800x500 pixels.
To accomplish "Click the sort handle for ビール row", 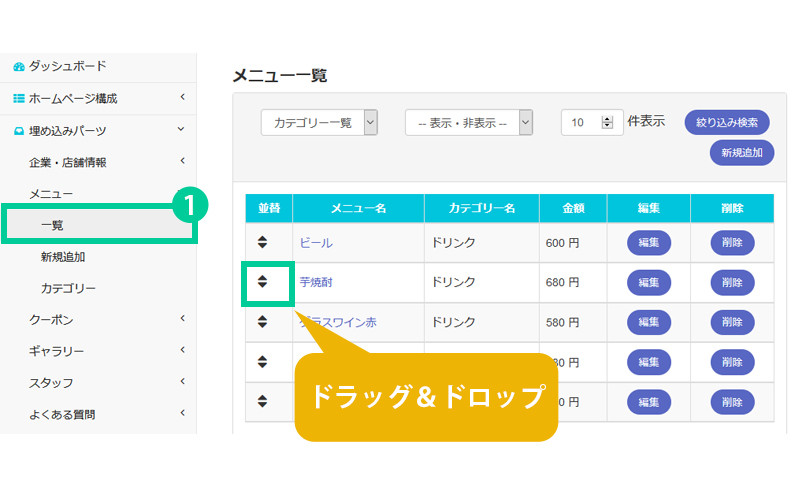I will [x=262, y=242].
